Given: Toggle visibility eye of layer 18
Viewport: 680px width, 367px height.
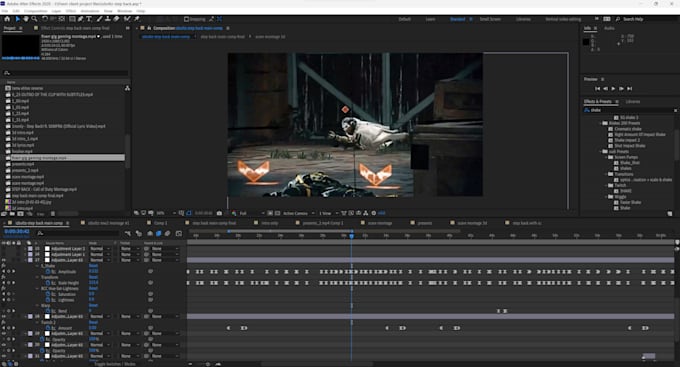Looking at the screenshot, I should click(x=4, y=317).
